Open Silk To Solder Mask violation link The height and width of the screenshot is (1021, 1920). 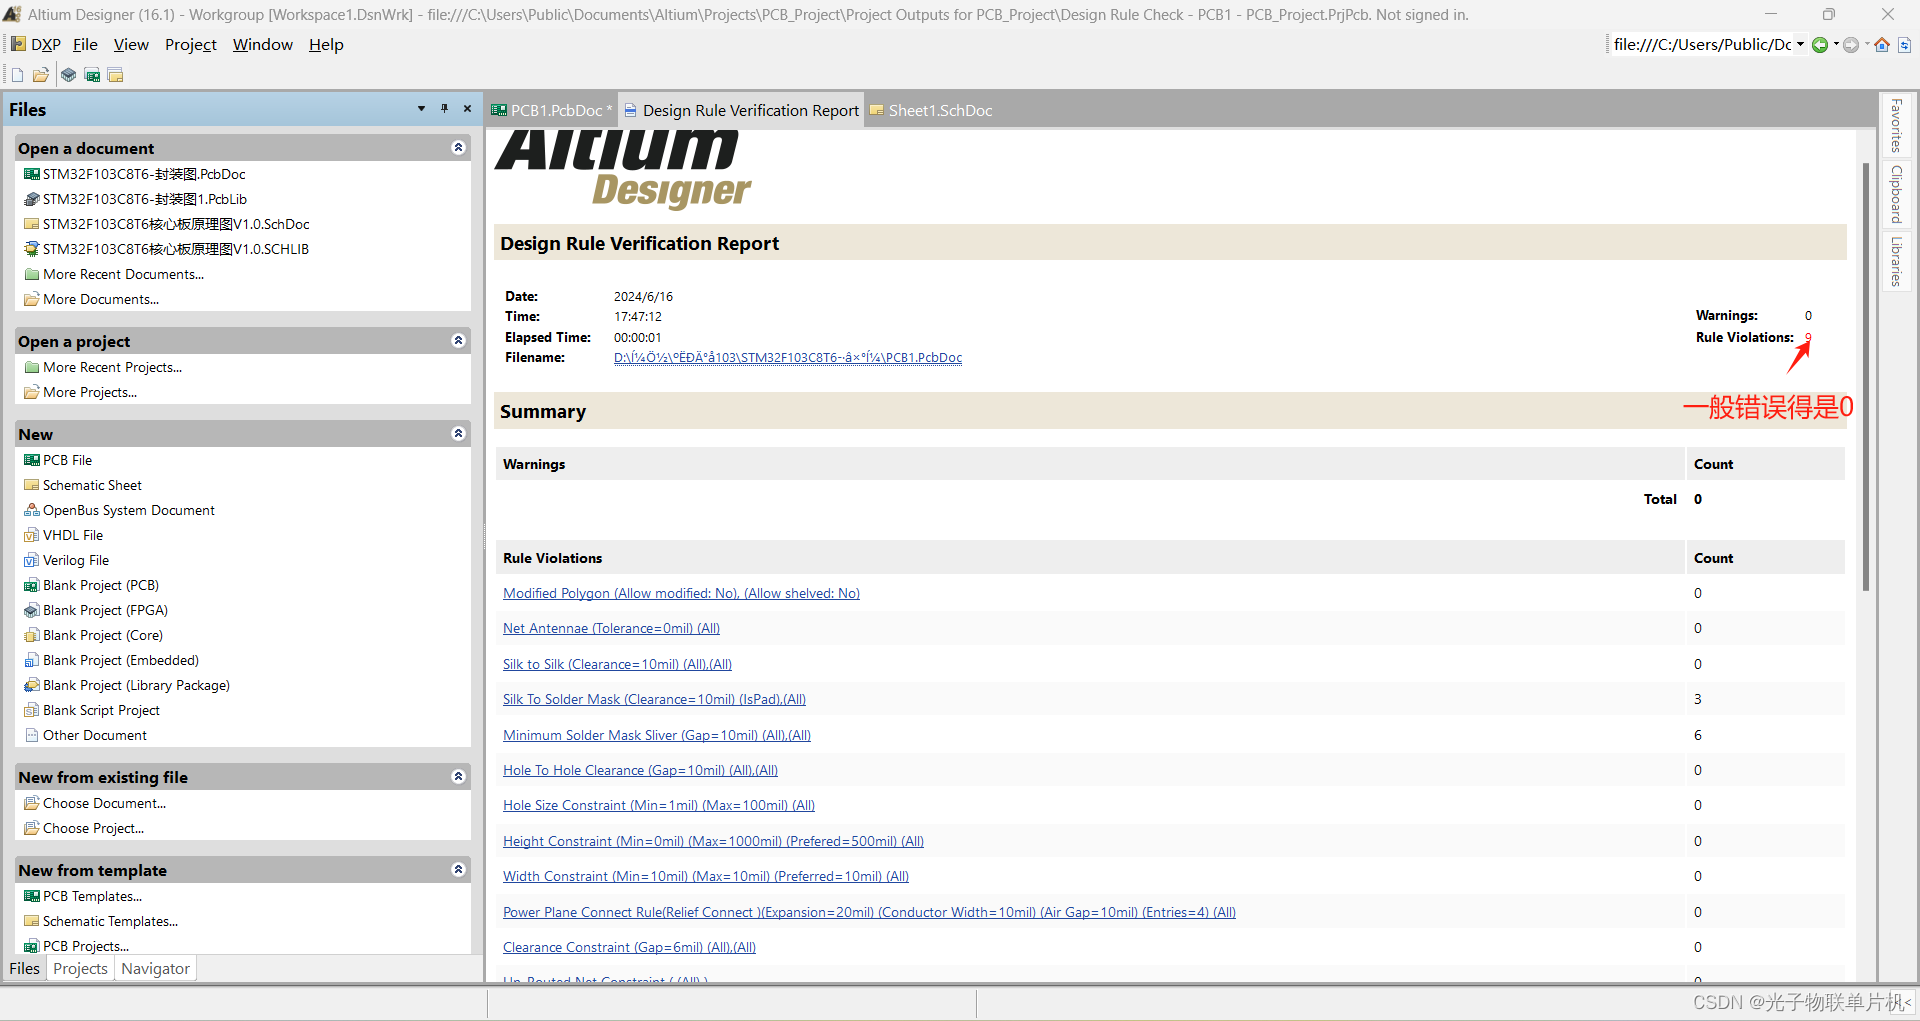point(654,699)
